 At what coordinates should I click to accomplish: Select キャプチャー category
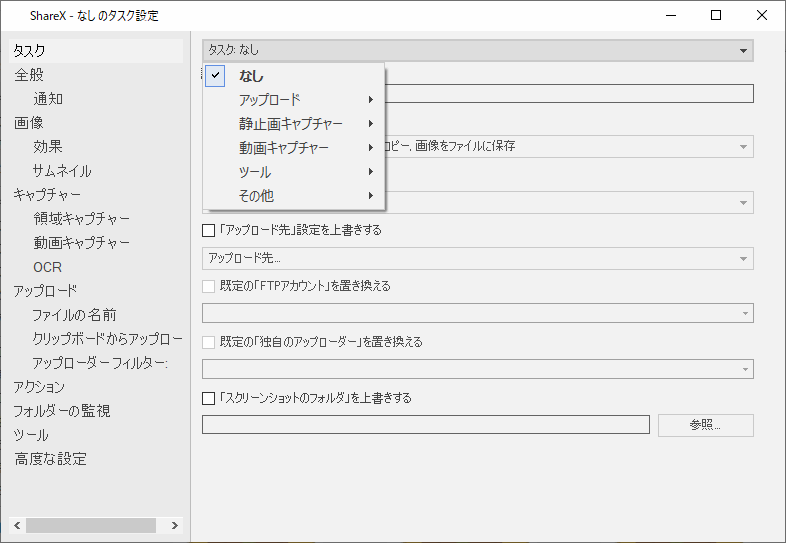47,195
